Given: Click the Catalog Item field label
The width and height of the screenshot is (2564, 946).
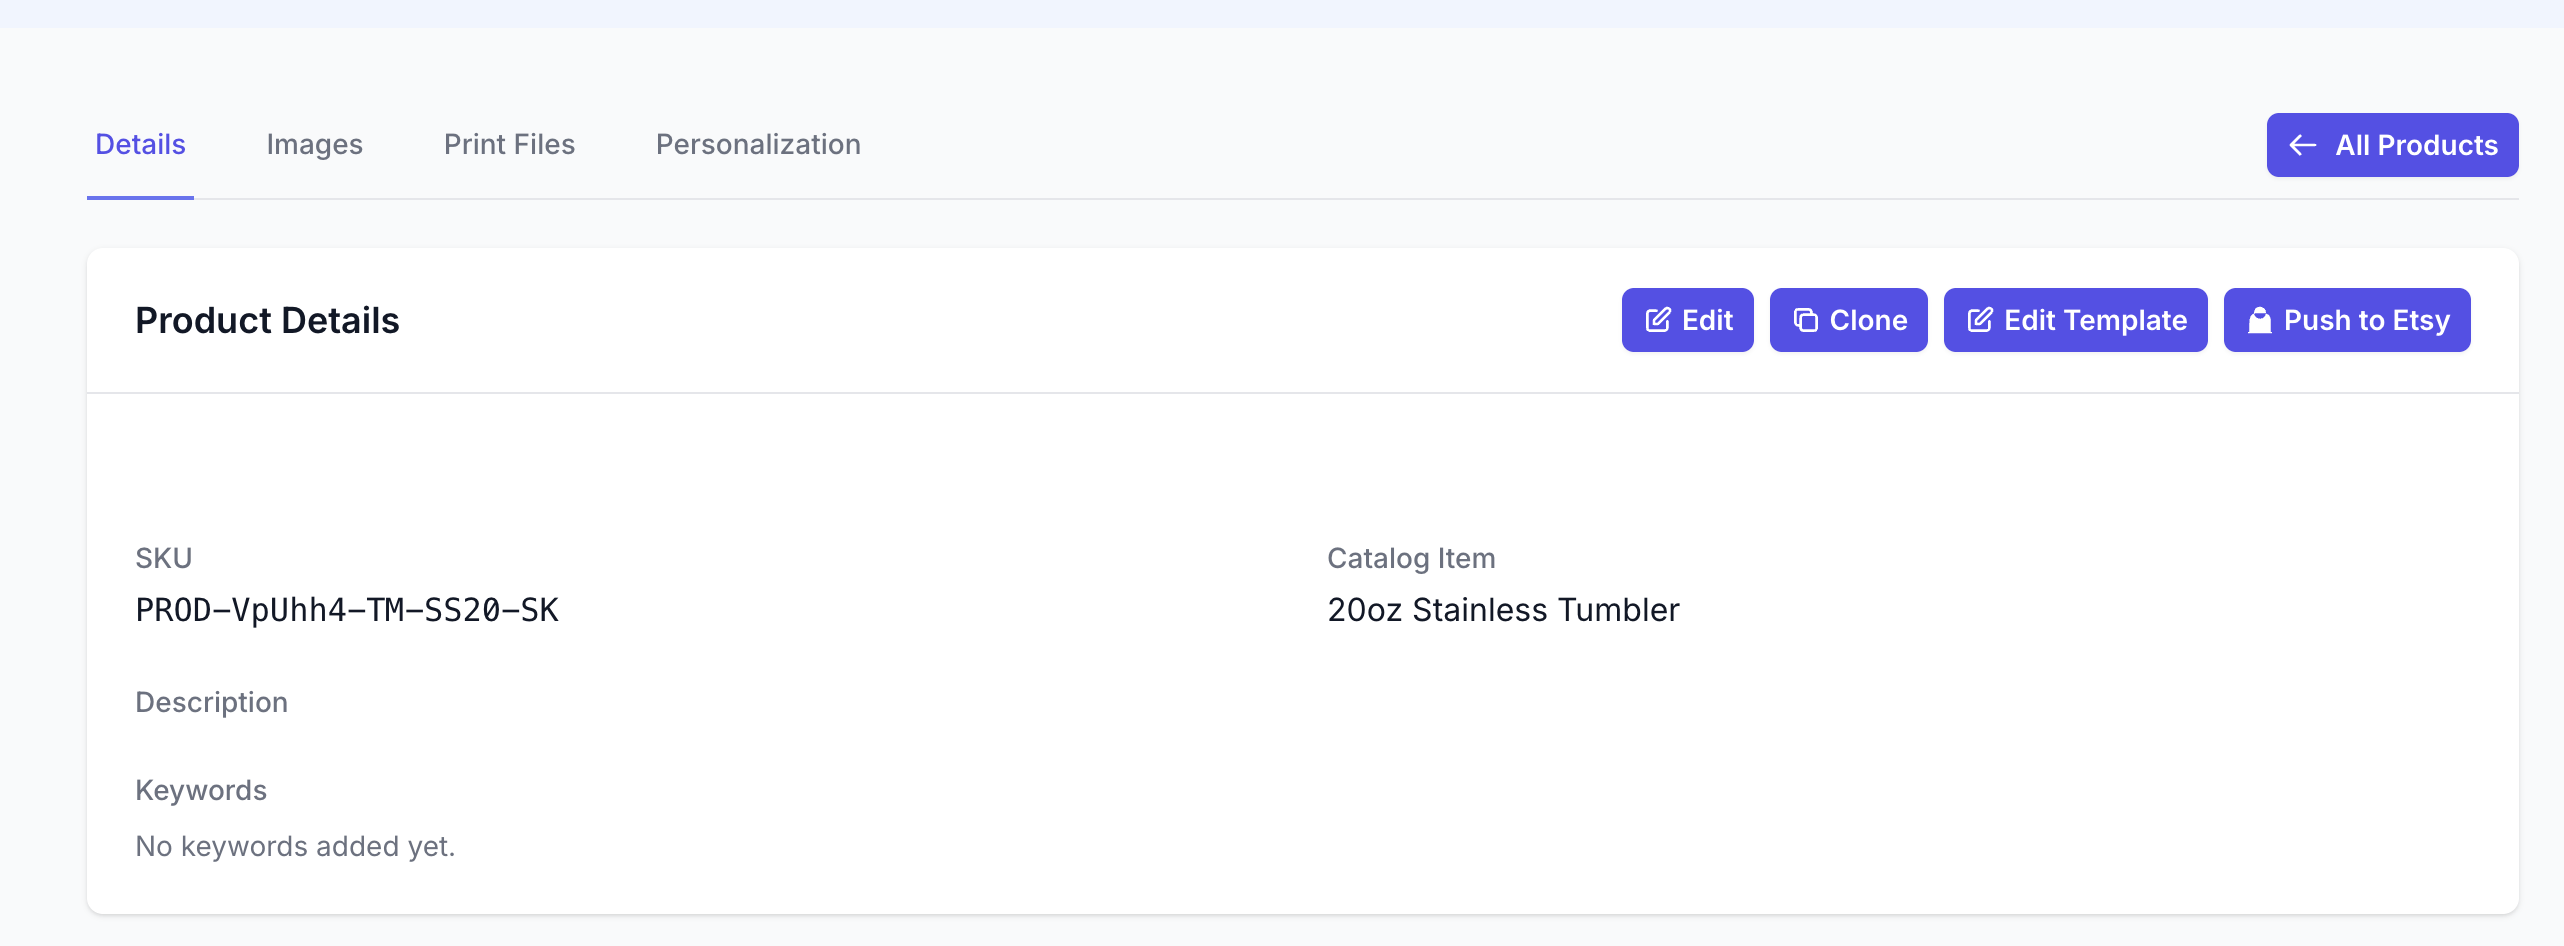Looking at the screenshot, I should [x=1411, y=558].
